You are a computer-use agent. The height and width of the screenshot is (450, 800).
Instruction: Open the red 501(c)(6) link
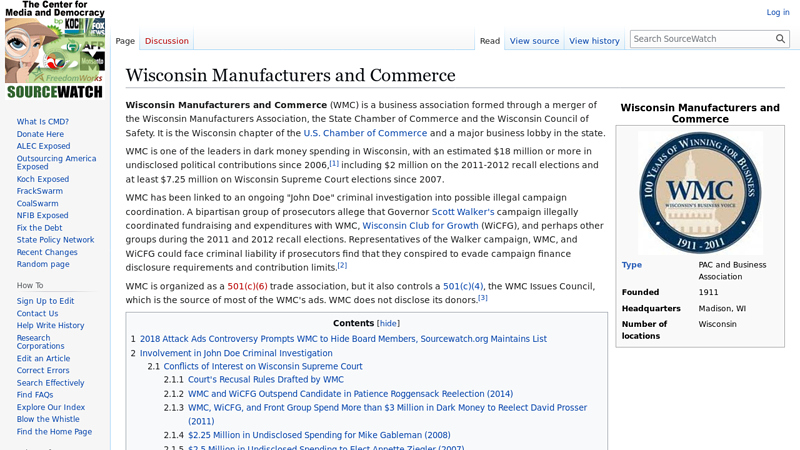pos(247,286)
